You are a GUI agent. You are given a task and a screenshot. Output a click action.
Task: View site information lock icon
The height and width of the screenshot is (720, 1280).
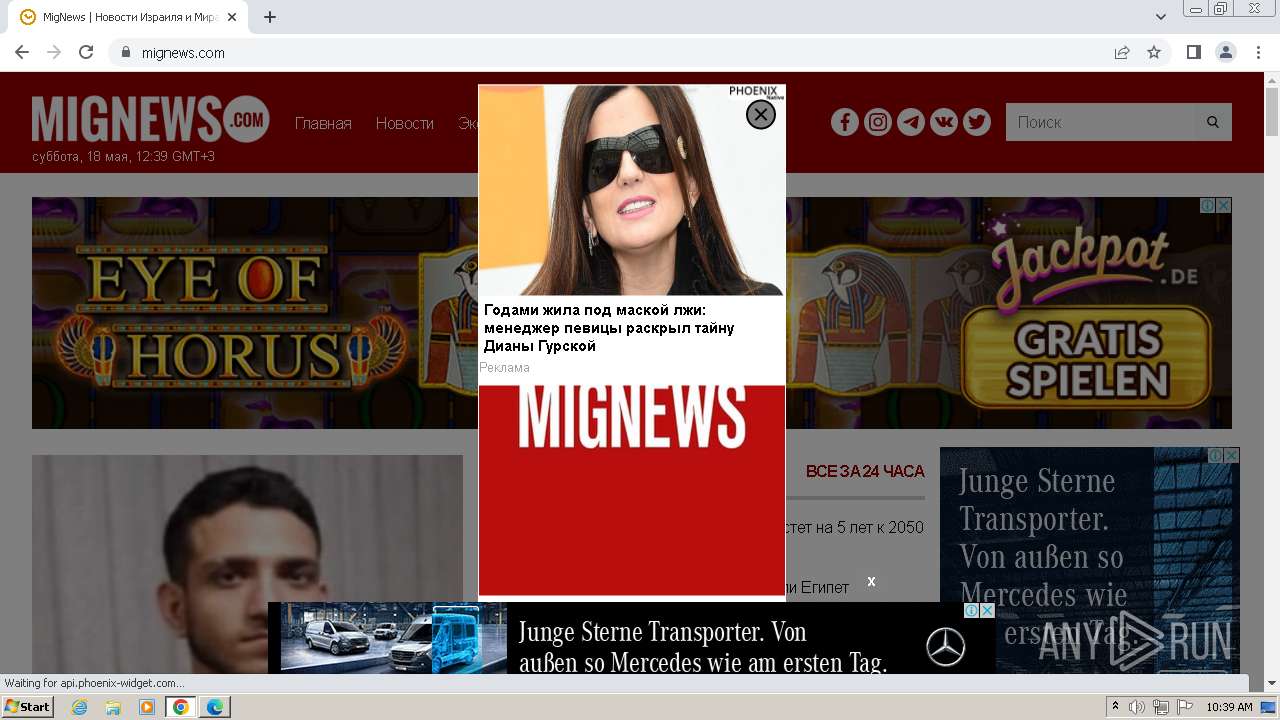[125, 52]
